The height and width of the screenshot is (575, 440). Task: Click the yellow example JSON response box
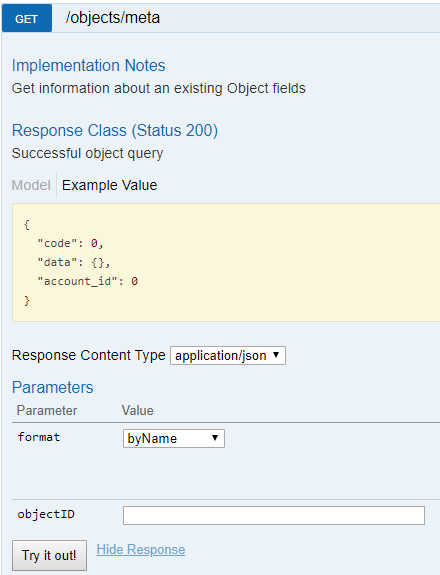pos(226,263)
